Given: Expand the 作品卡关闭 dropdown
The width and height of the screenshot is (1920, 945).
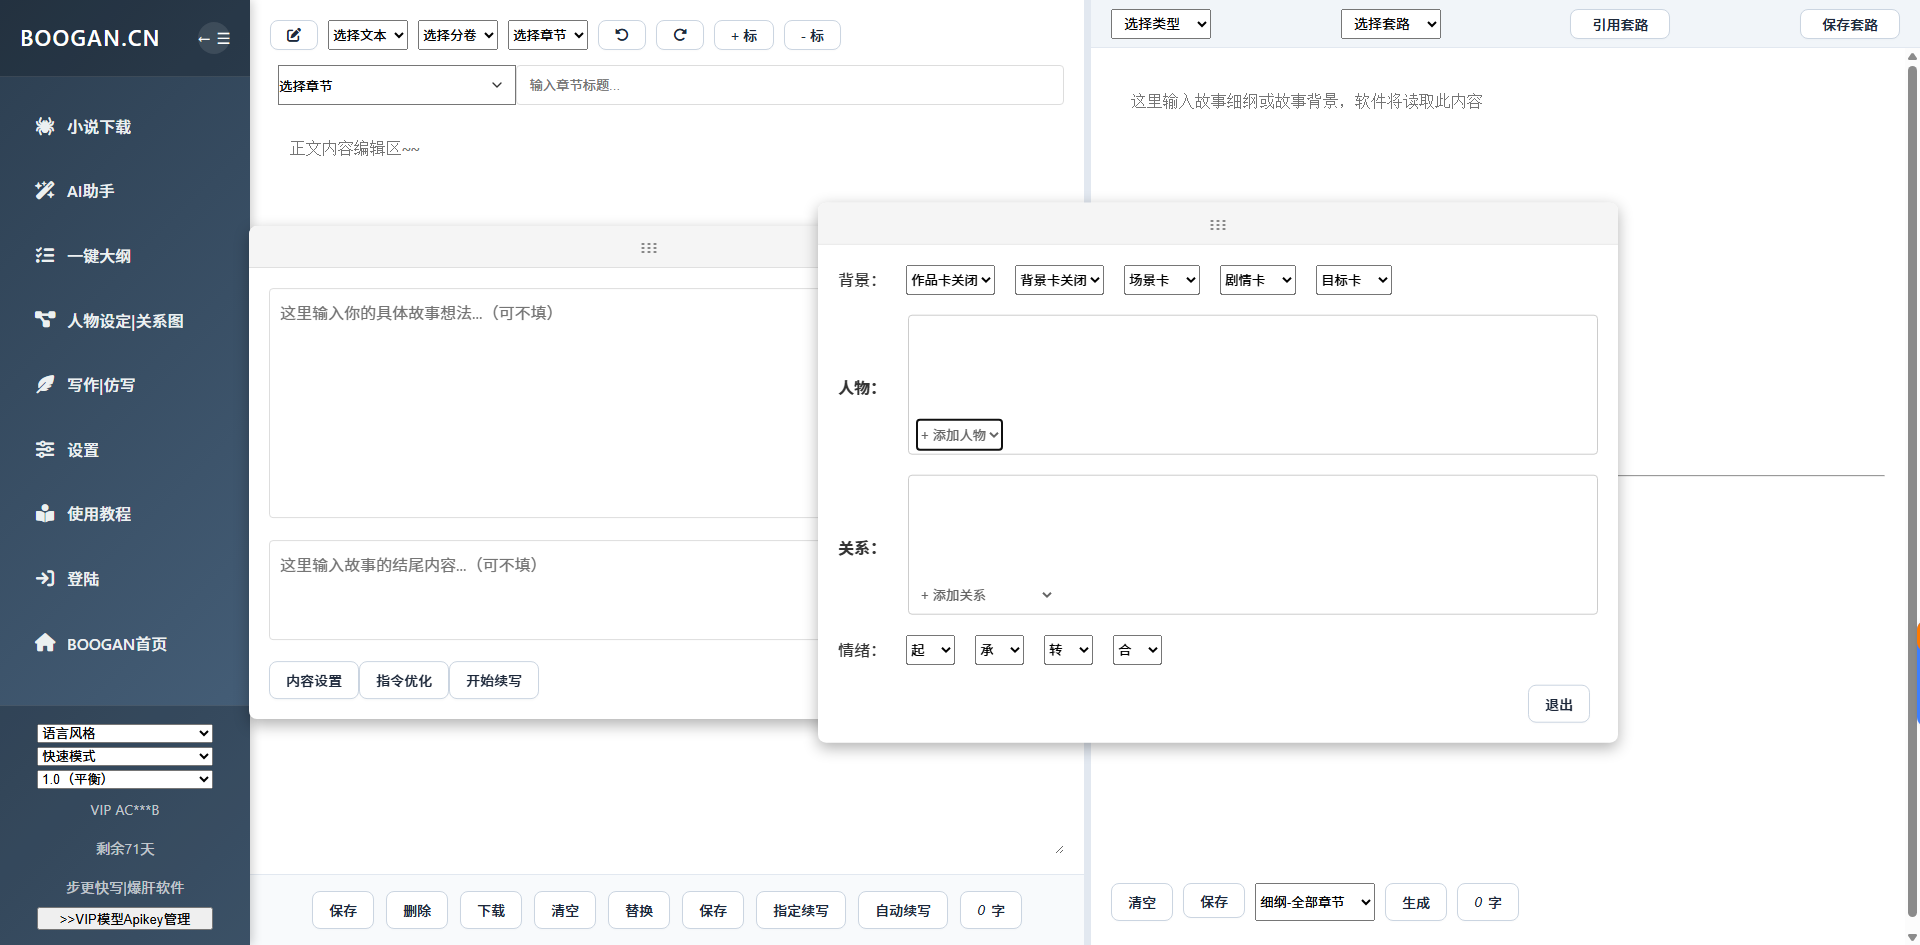Looking at the screenshot, I should 951,280.
